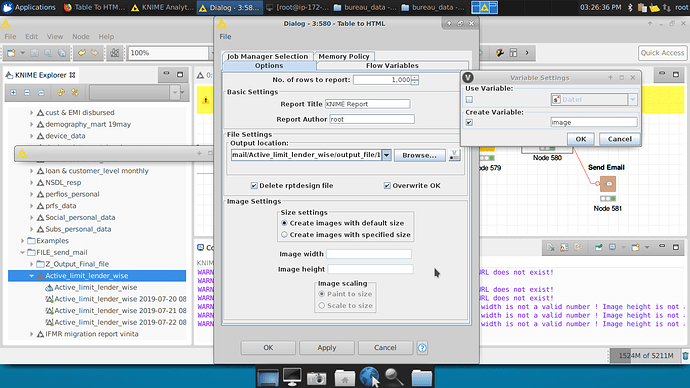Enable the Use Variable checkbox
Screen dimensions: 690x388
coord(470,100)
